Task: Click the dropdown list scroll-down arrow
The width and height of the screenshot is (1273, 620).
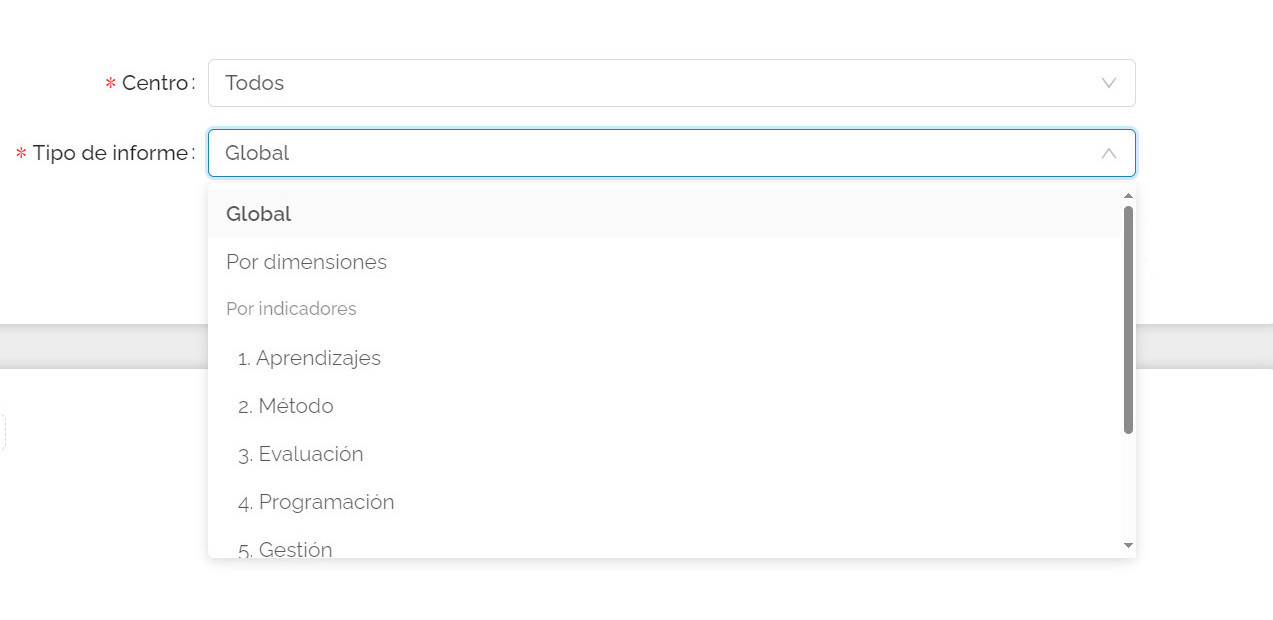Action: click(1128, 546)
